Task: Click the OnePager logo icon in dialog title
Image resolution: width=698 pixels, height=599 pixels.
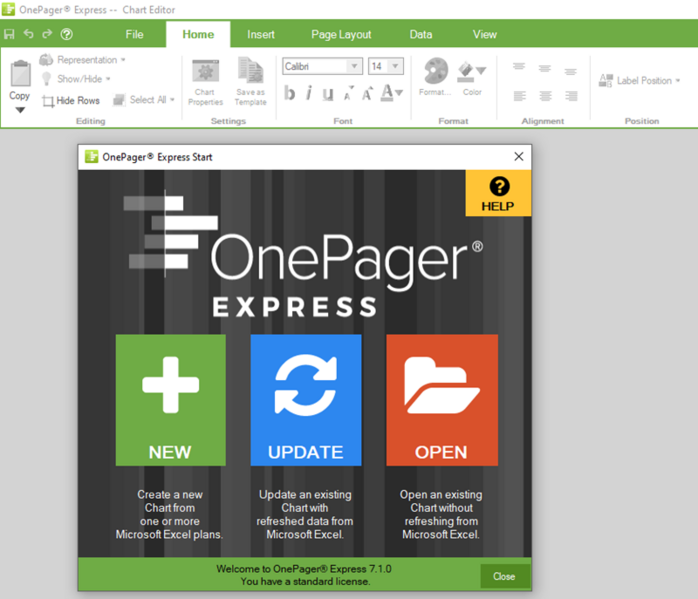Action: coord(92,157)
